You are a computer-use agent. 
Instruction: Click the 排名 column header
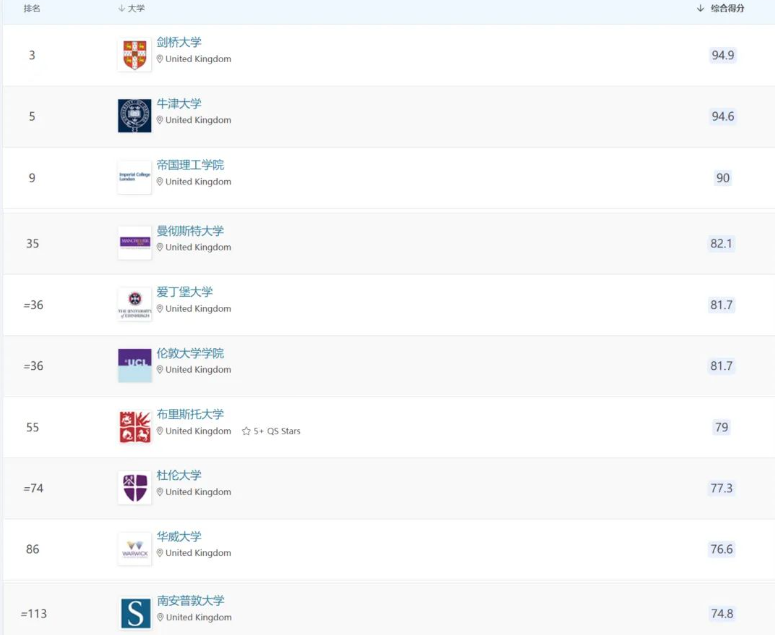pyautogui.click(x=32, y=8)
